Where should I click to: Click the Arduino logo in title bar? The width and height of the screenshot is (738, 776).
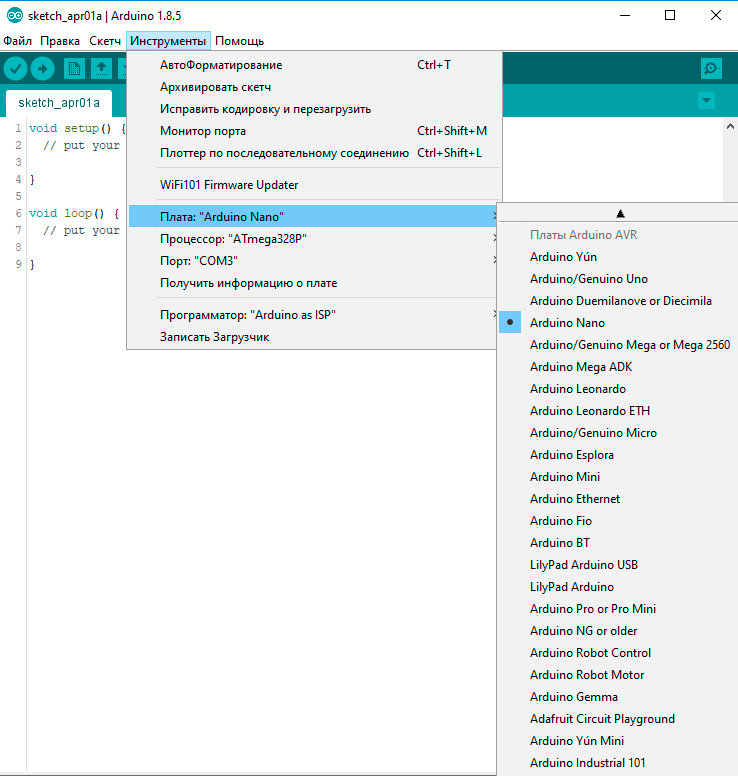tap(14, 15)
